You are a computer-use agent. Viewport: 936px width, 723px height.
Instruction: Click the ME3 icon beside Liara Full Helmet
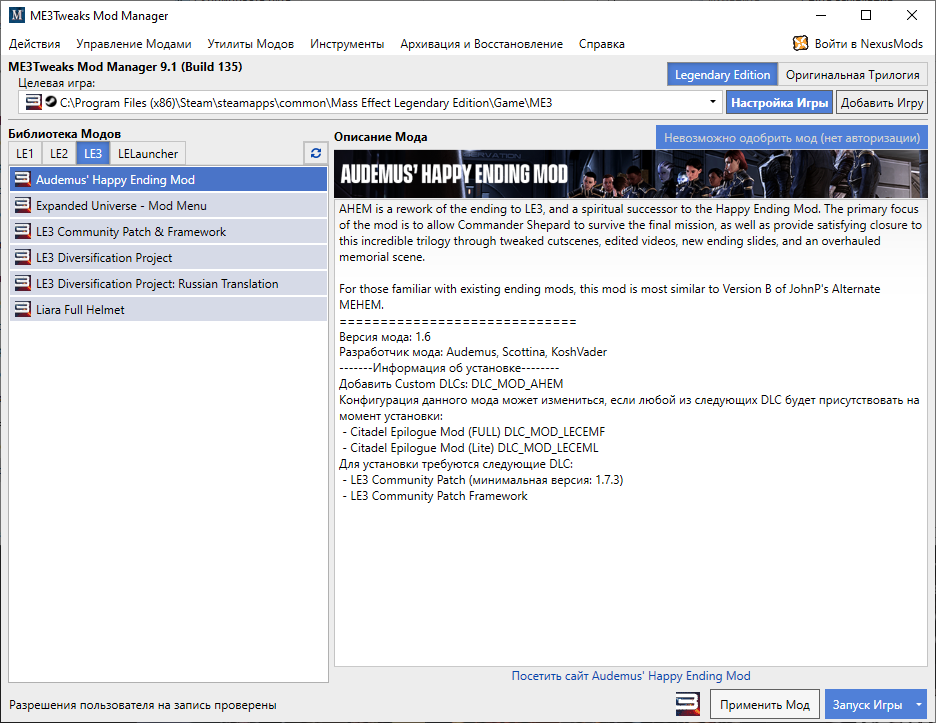[23, 309]
